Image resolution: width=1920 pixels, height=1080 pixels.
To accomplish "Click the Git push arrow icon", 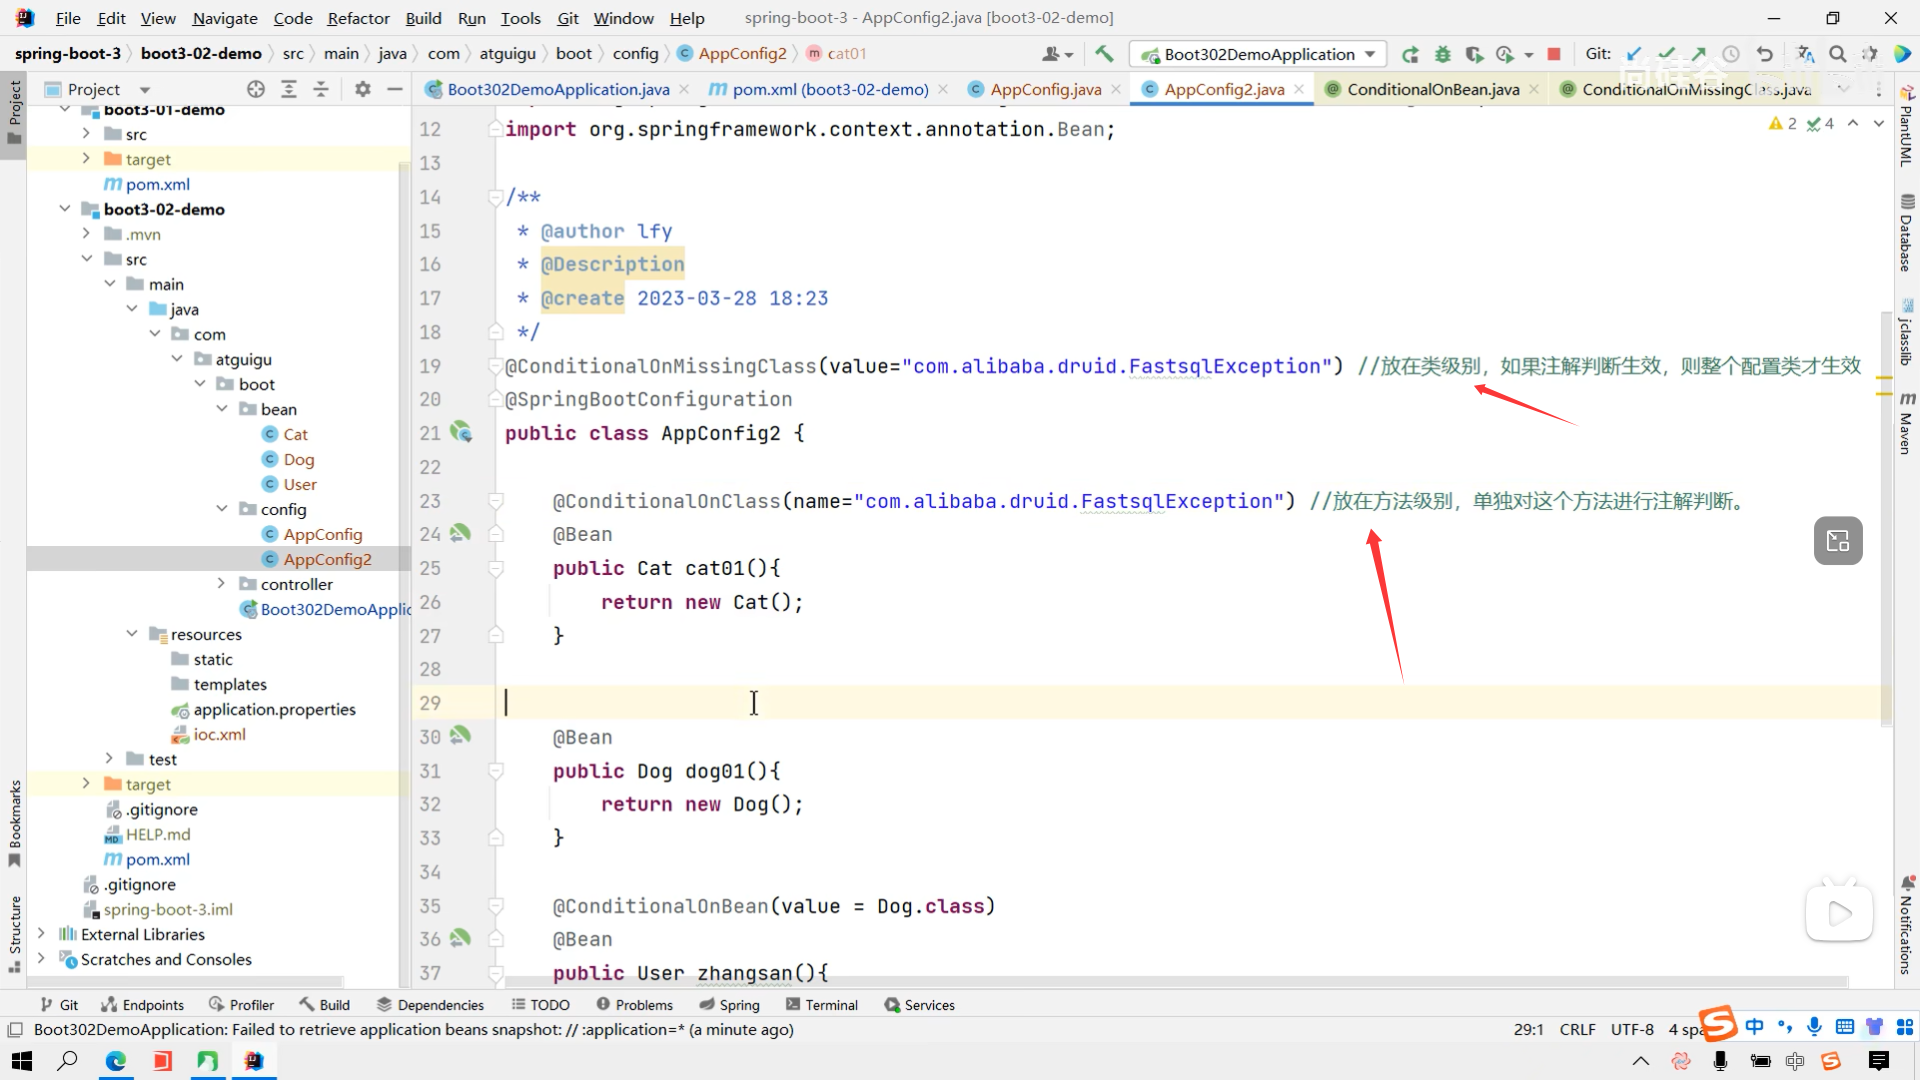I will [x=1699, y=54].
